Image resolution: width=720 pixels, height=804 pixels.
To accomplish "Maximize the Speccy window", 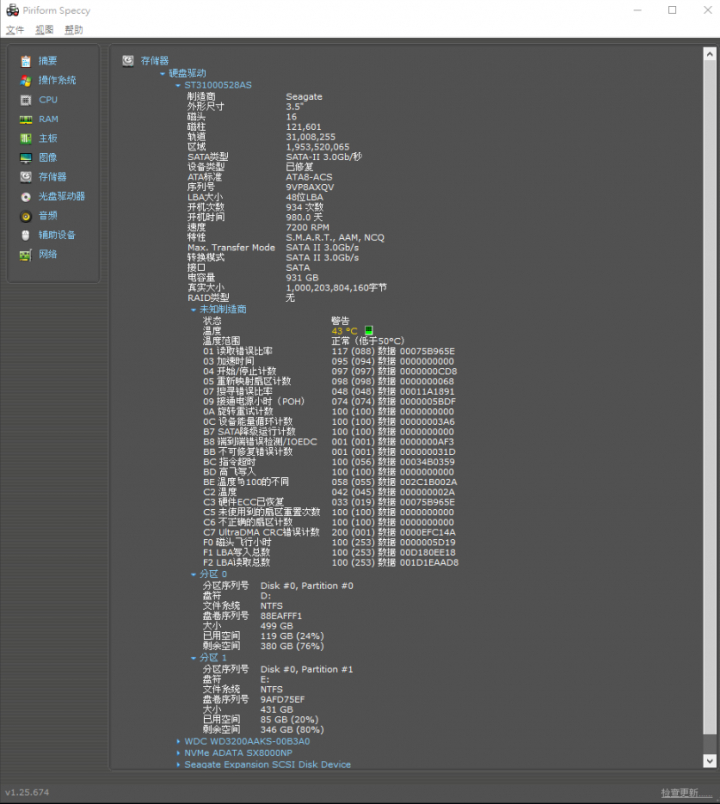I will click(672, 10).
